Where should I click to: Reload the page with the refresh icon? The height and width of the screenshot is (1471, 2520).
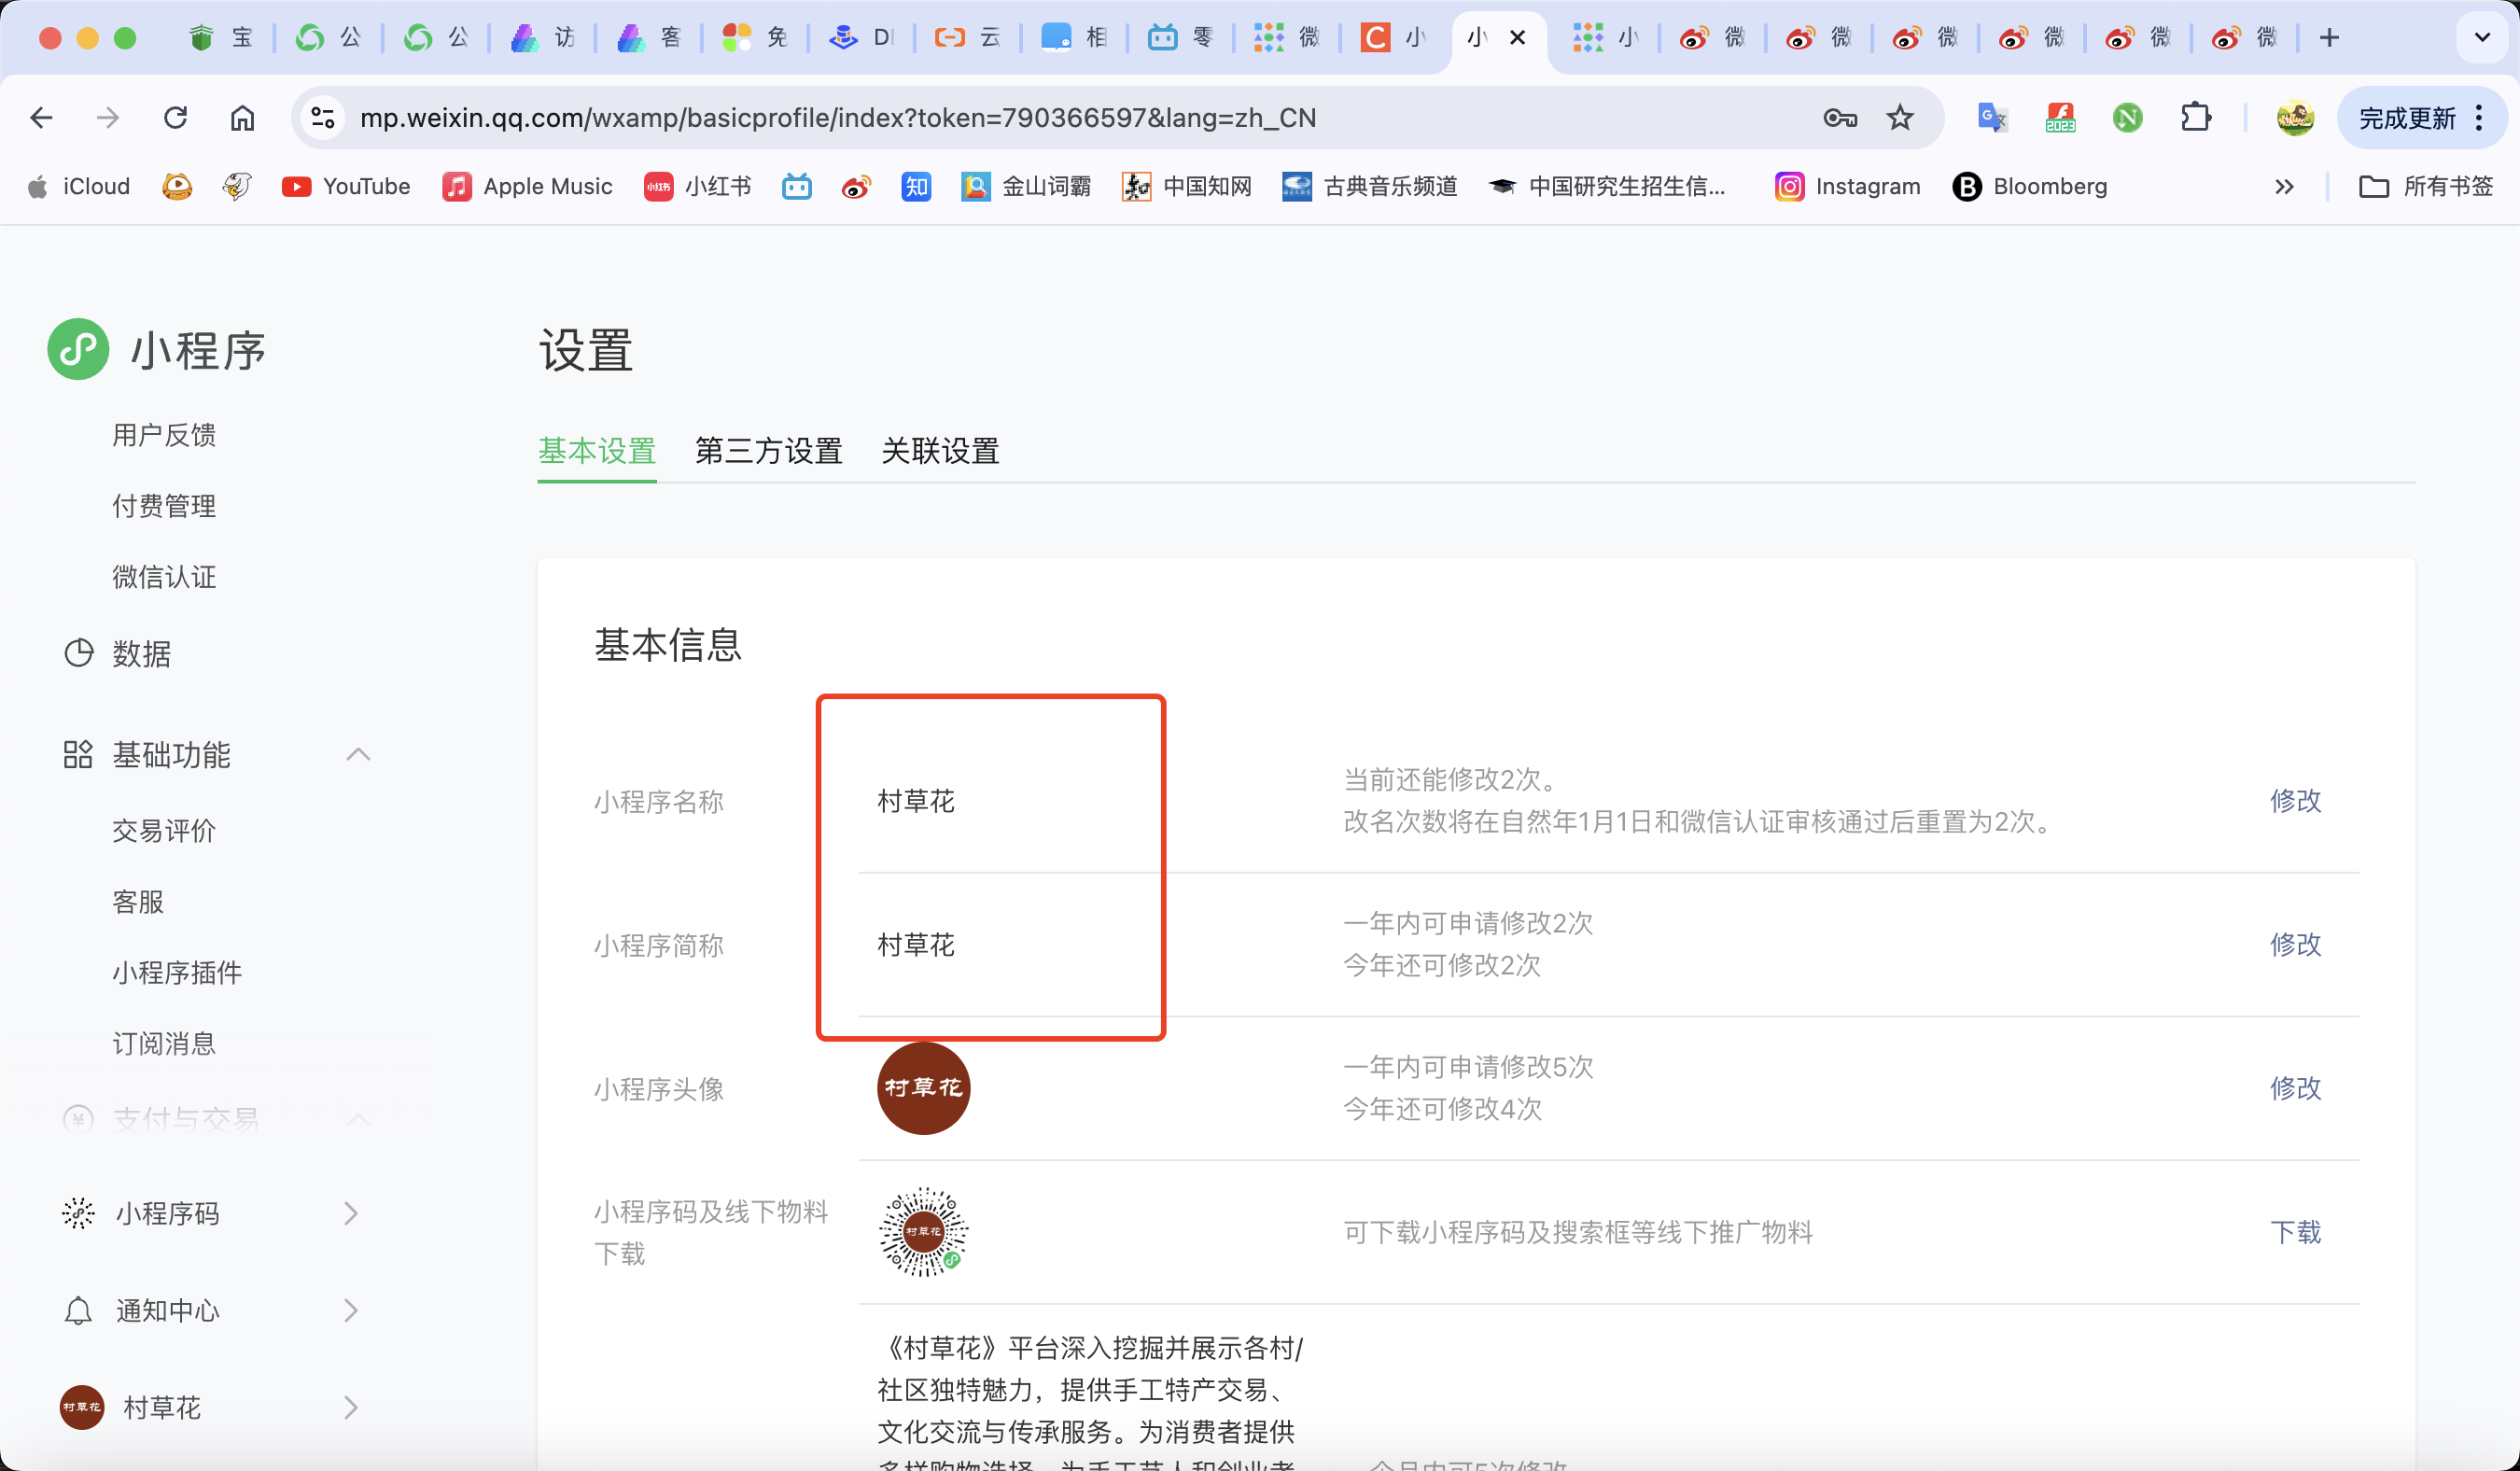point(176,118)
